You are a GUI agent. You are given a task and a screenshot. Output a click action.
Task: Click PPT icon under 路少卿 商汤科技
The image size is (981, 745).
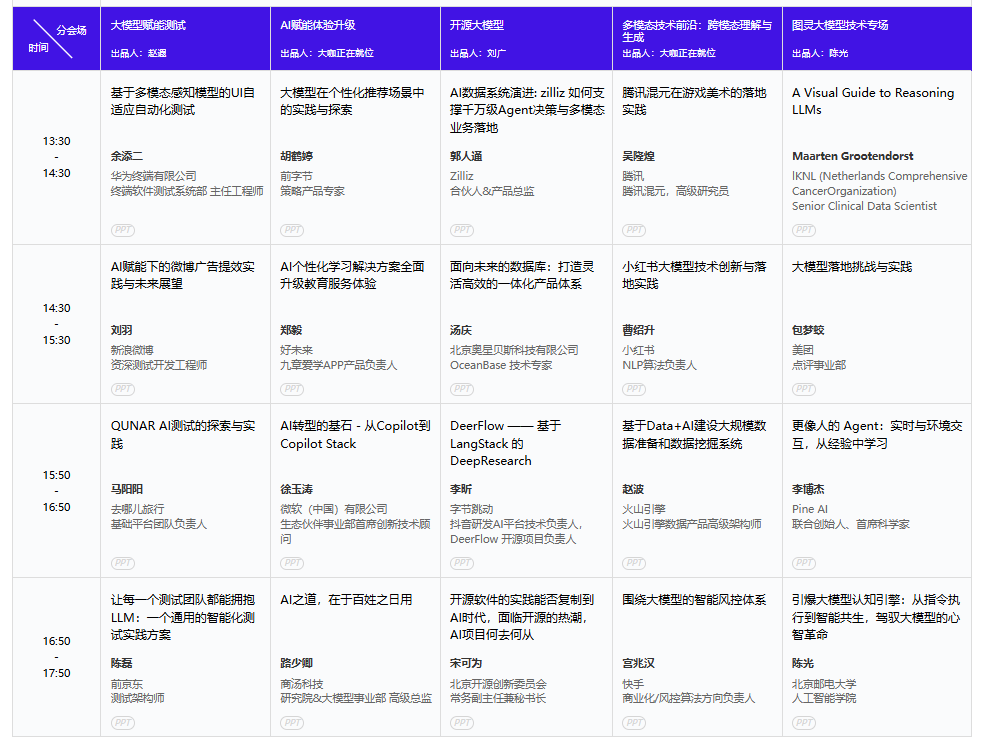292,723
